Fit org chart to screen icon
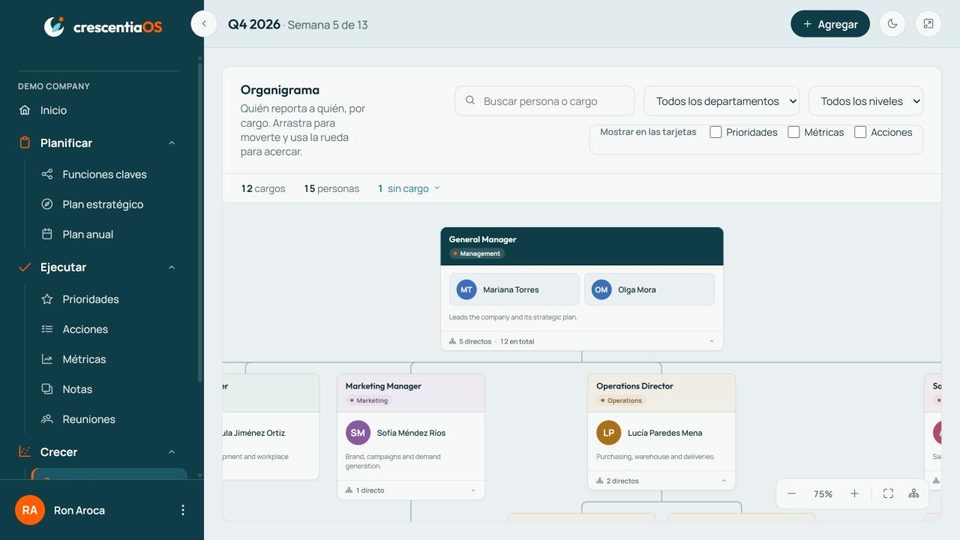The image size is (960, 540). point(888,493)
